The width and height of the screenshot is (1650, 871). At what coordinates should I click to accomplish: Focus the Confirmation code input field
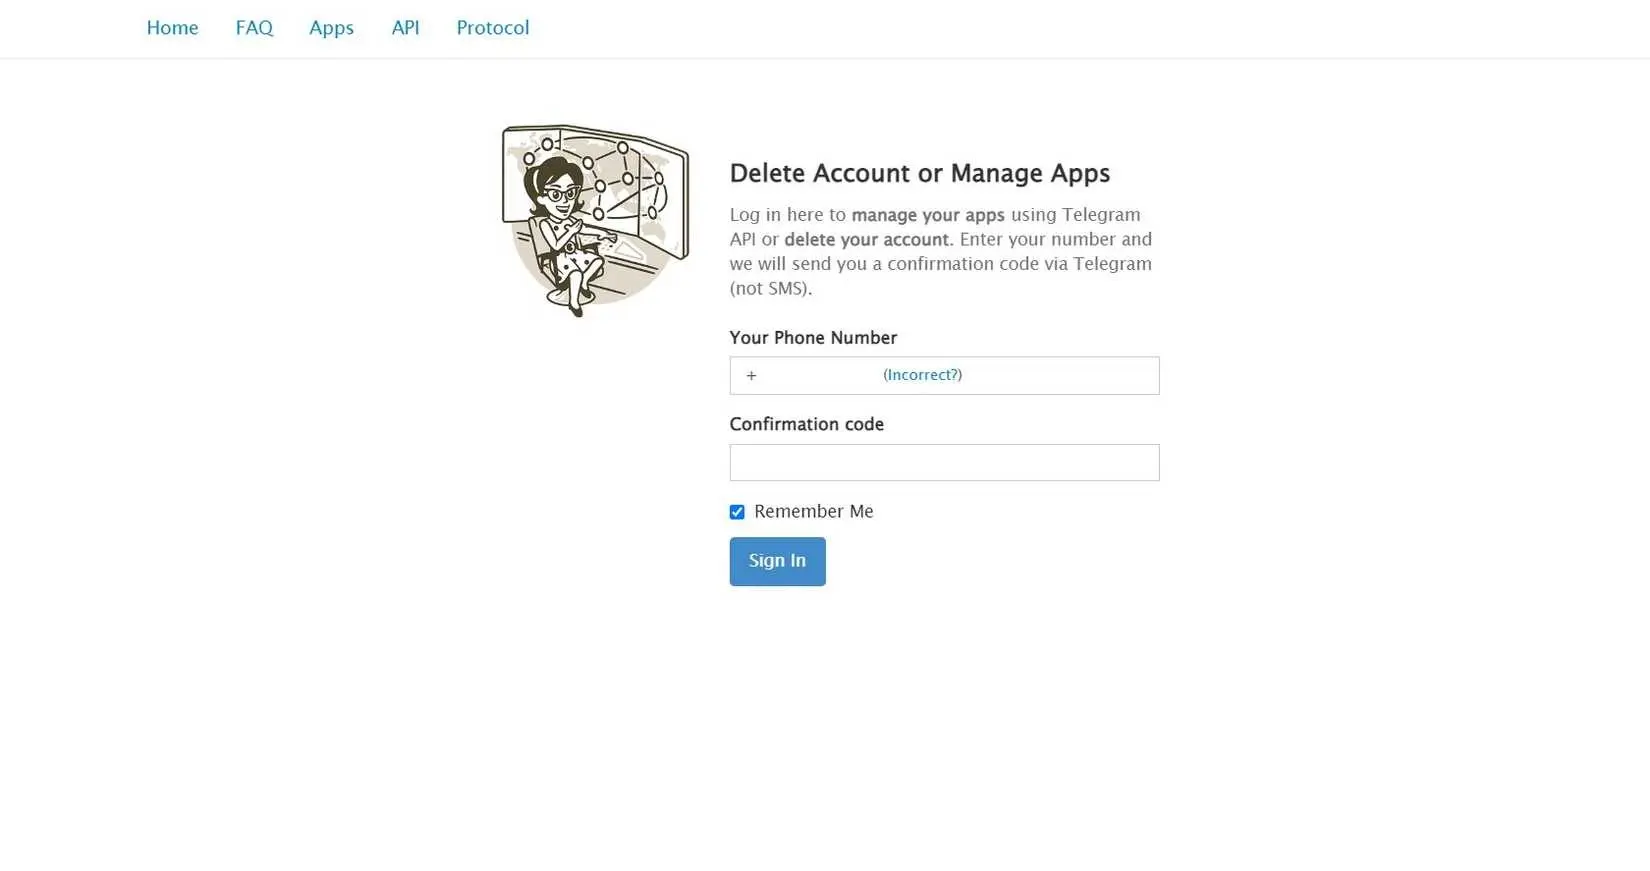944,463
